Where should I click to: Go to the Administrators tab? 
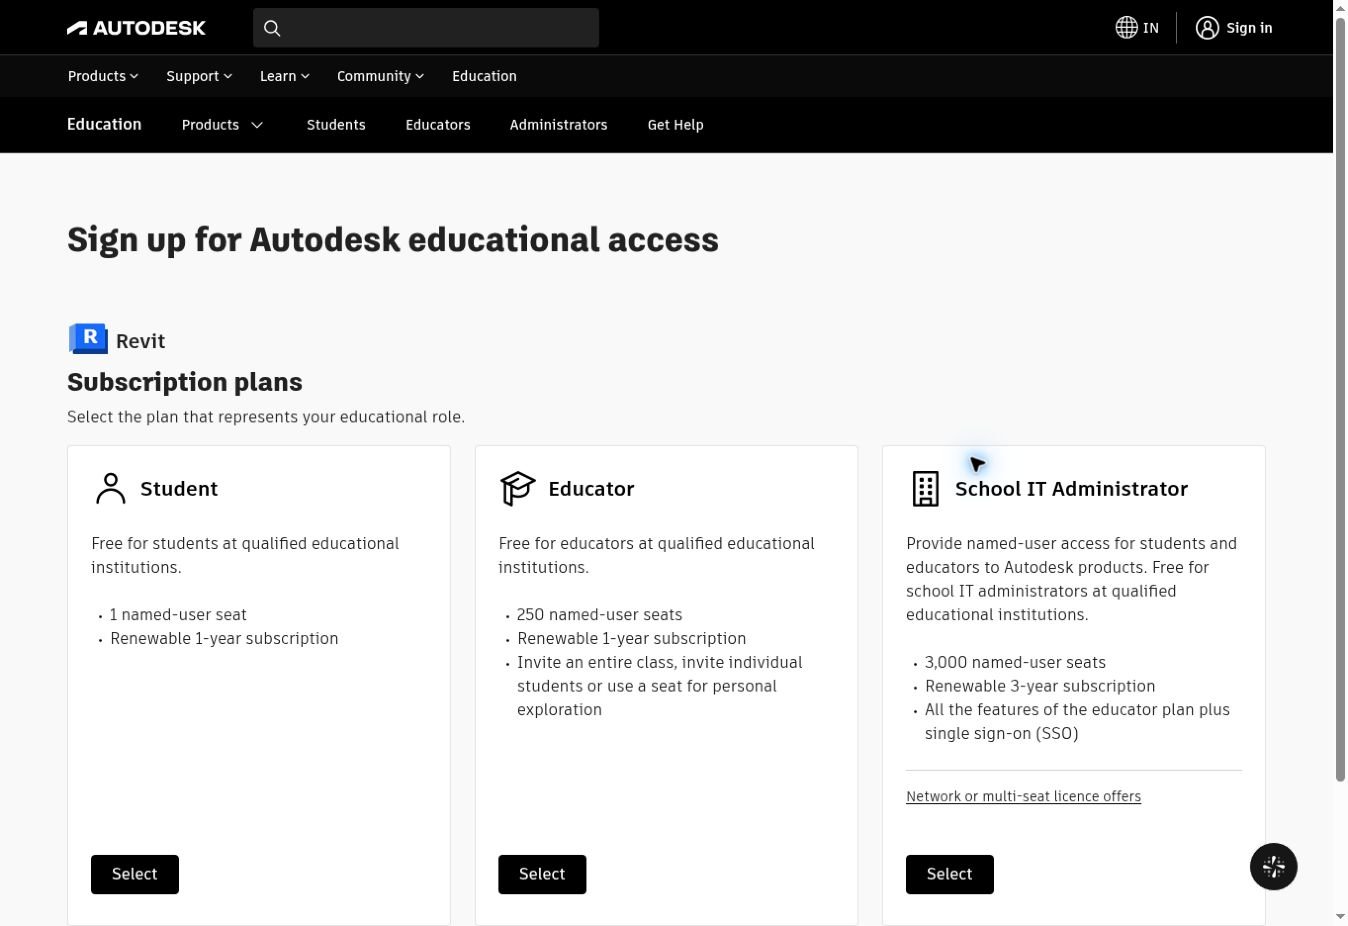[558, 125]
